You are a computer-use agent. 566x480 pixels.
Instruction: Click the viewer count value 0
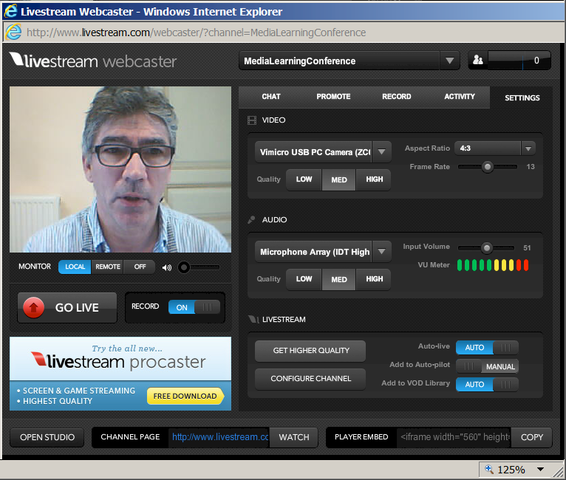tap(536, 60)
